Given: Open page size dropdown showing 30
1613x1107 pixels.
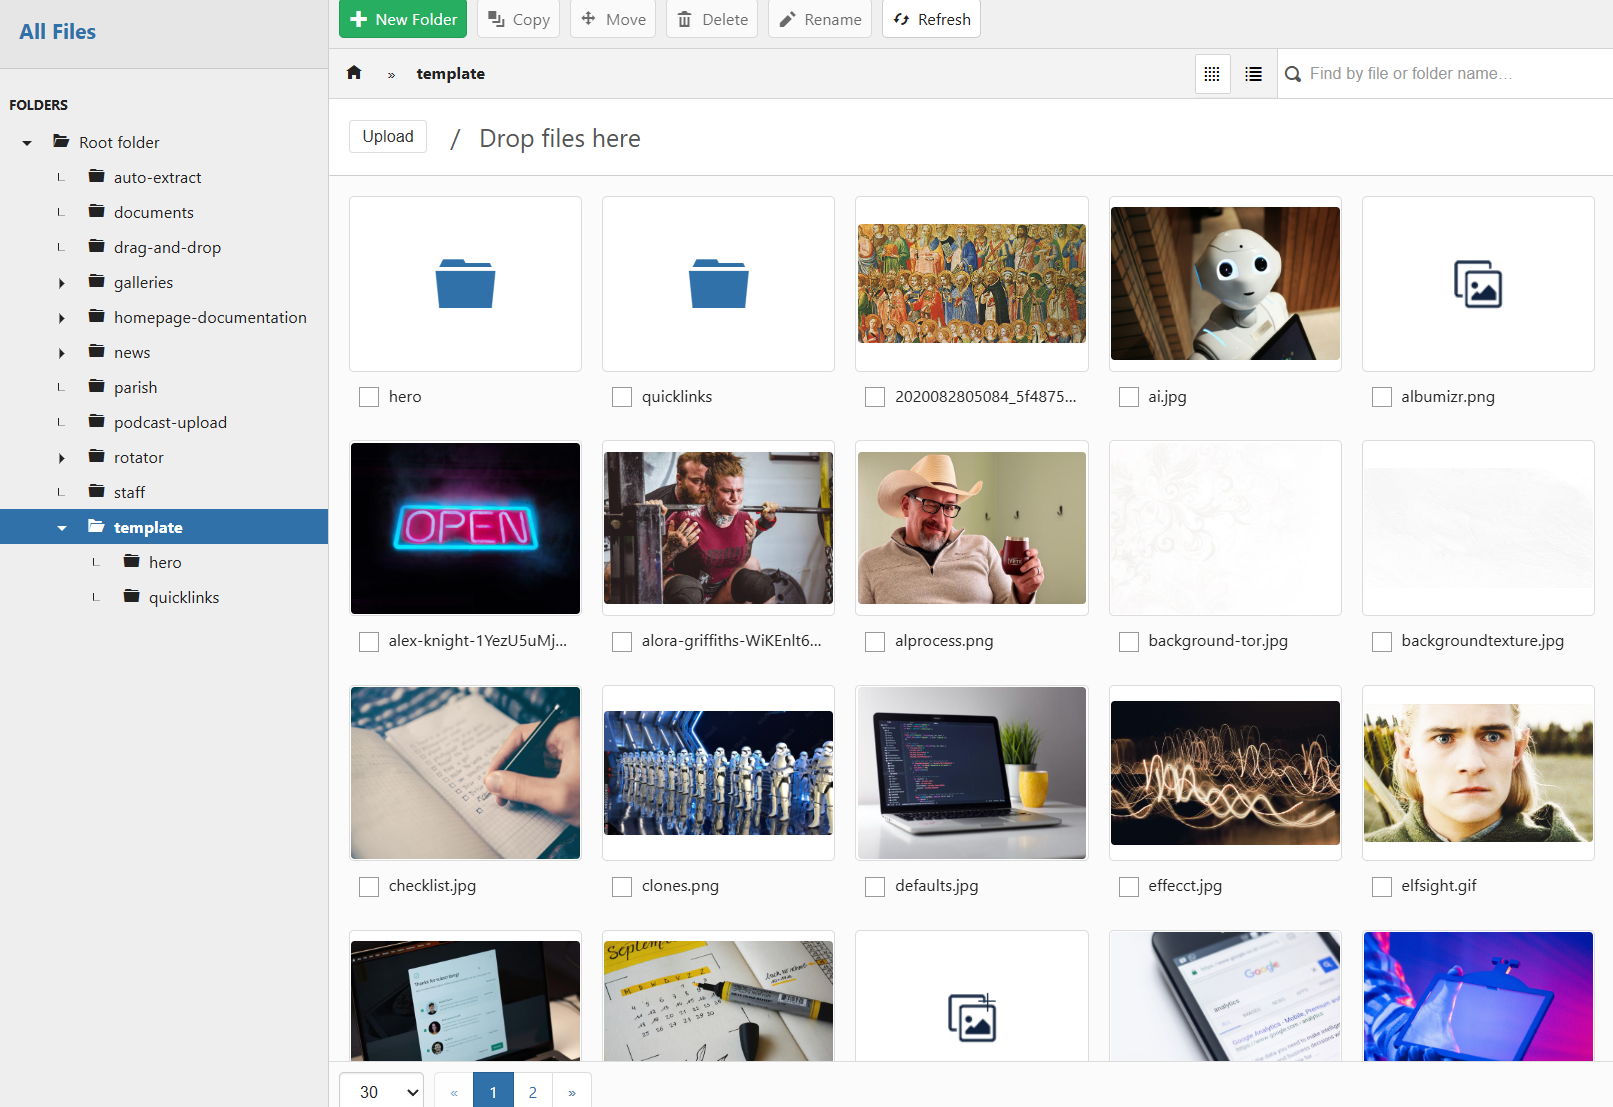Looking at the screenshot, I should pos(381,1092).
